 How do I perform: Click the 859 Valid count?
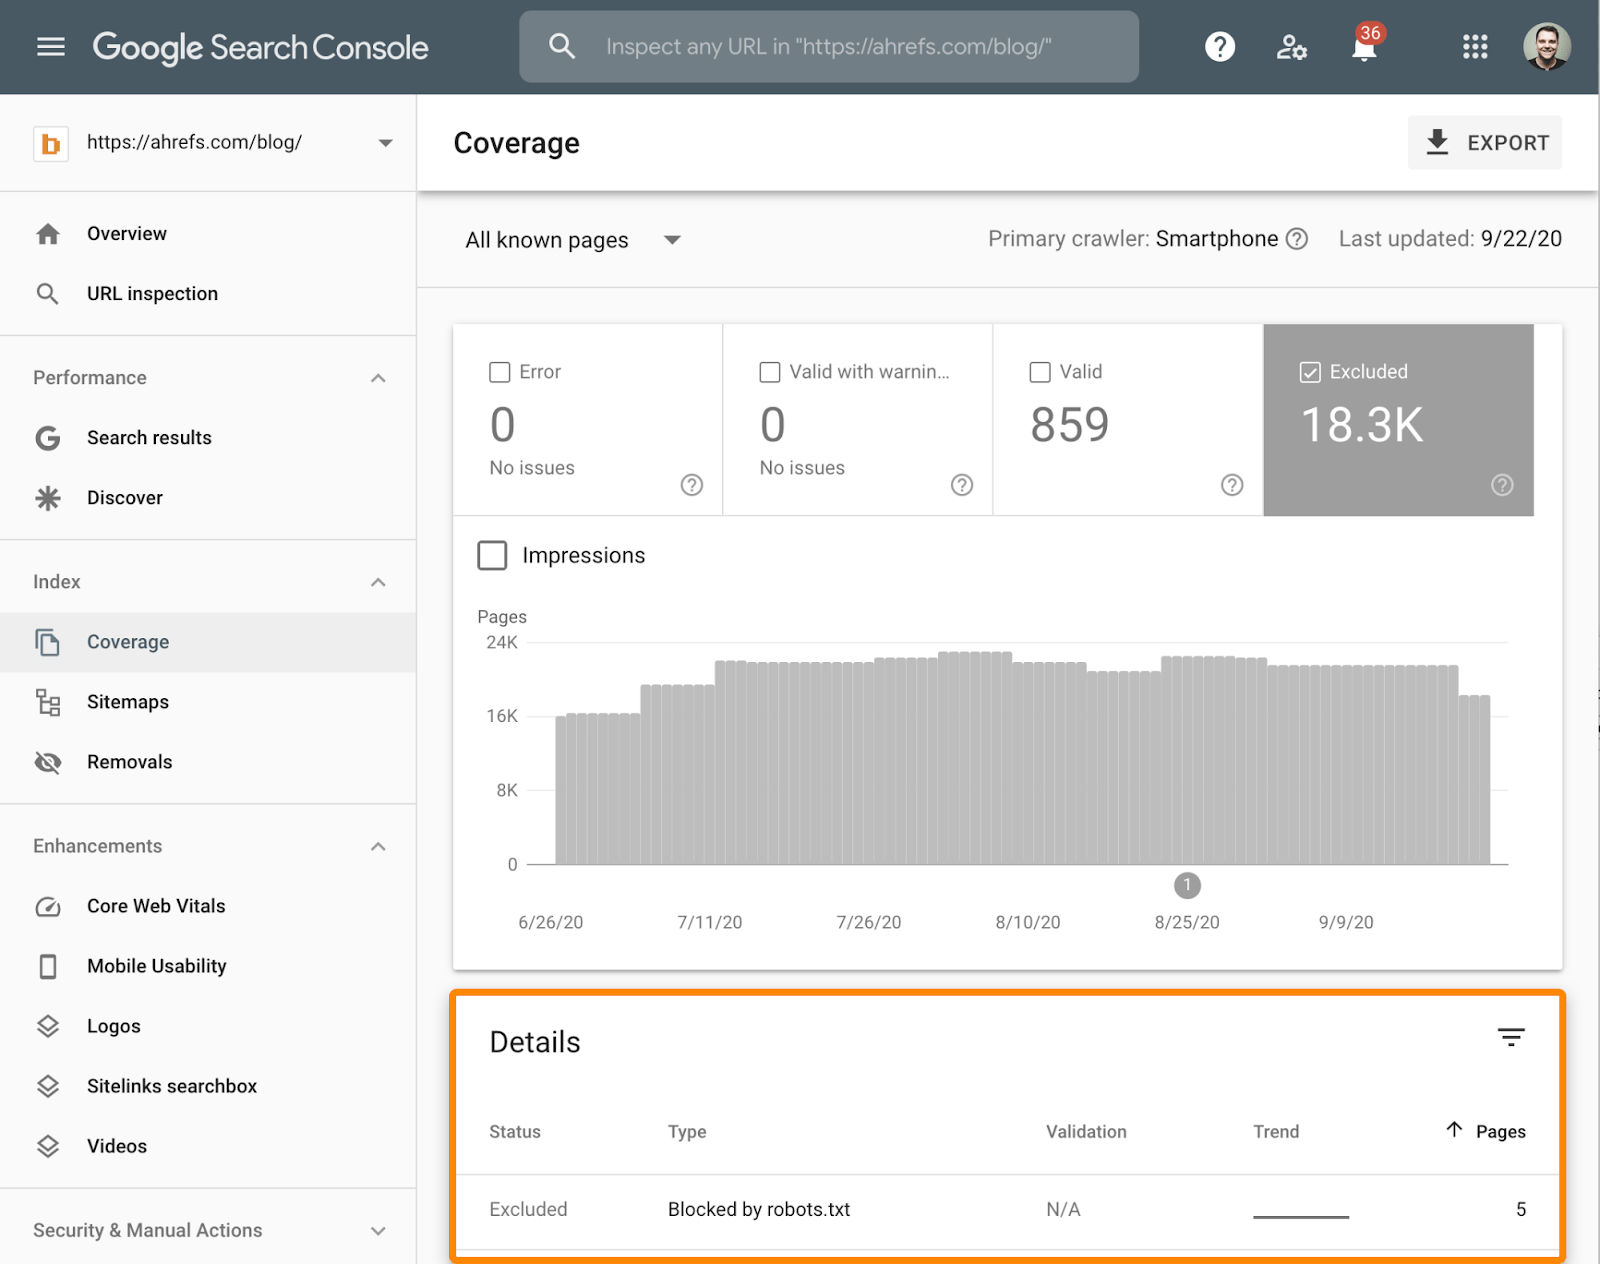point(1070,425)
